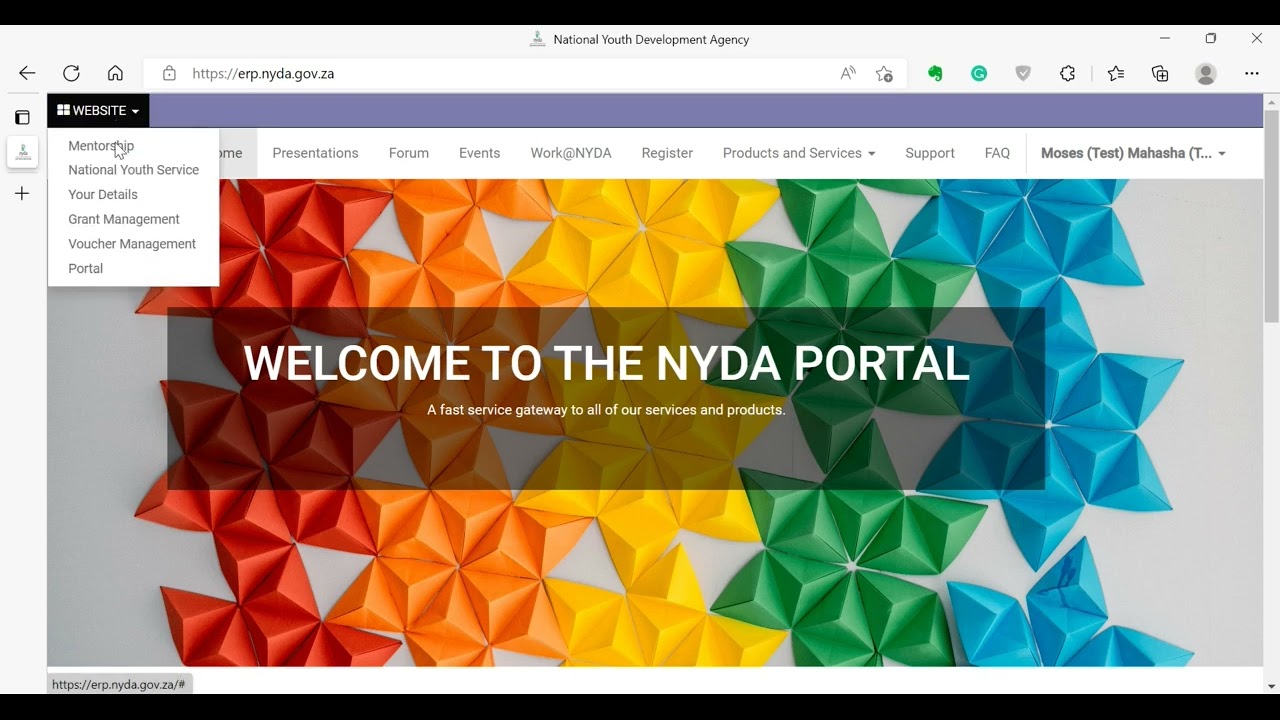
Task: Open the Forum page
Action: coord(409,153)
